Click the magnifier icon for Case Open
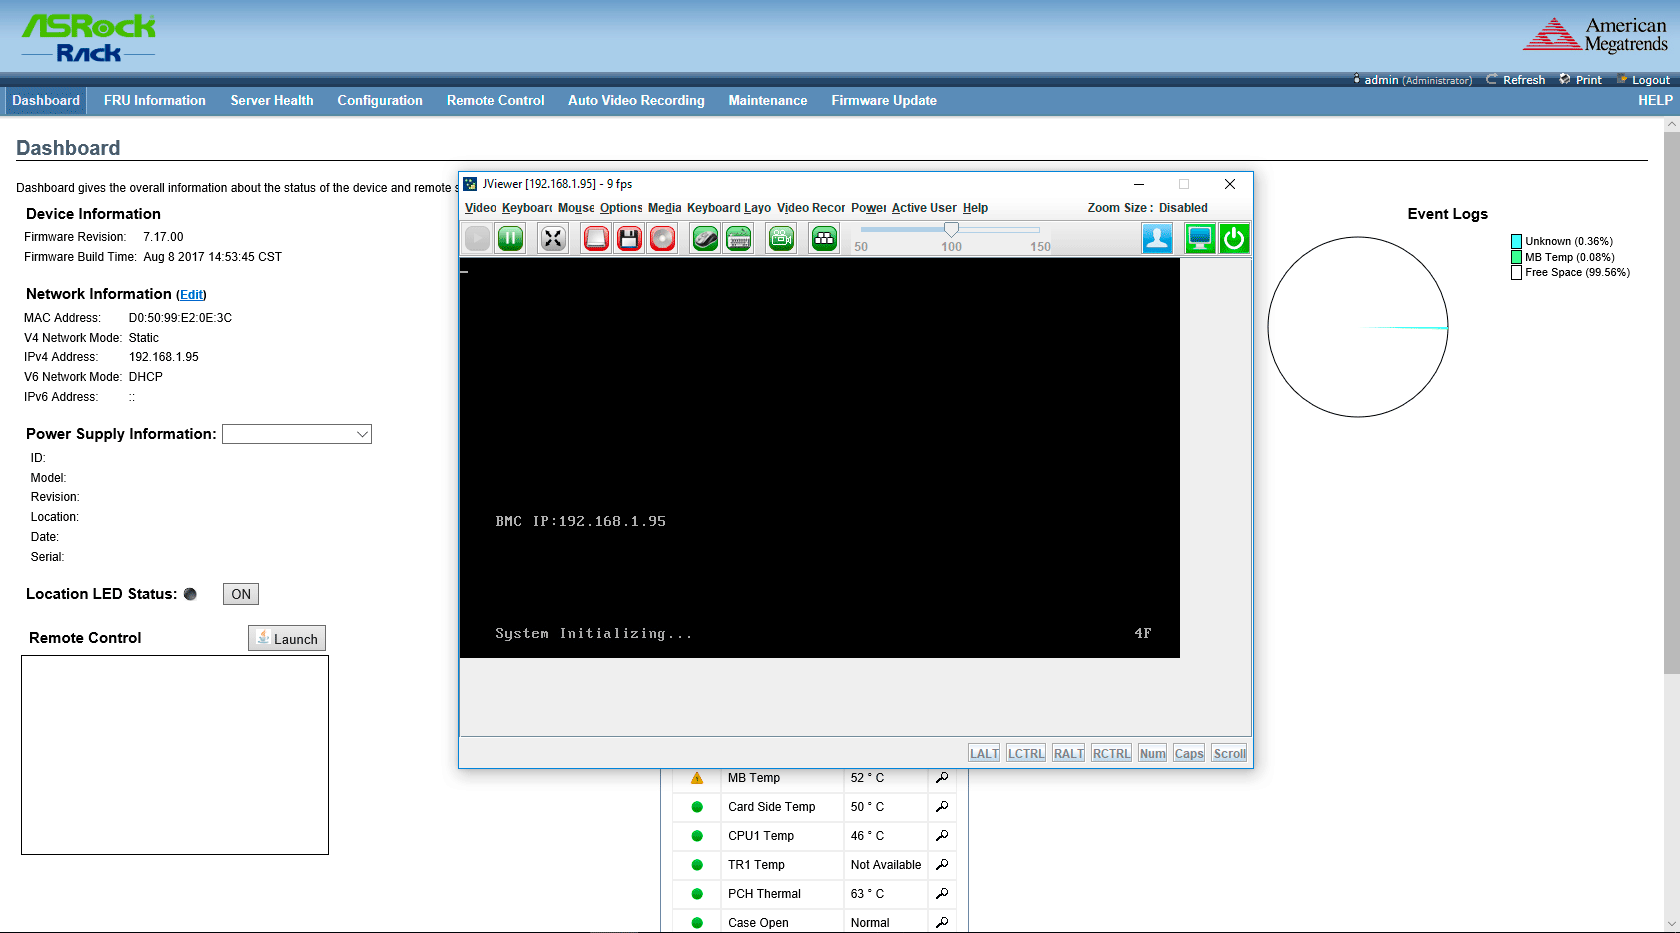Screen dimensions: 1680x933 (942, 922)
